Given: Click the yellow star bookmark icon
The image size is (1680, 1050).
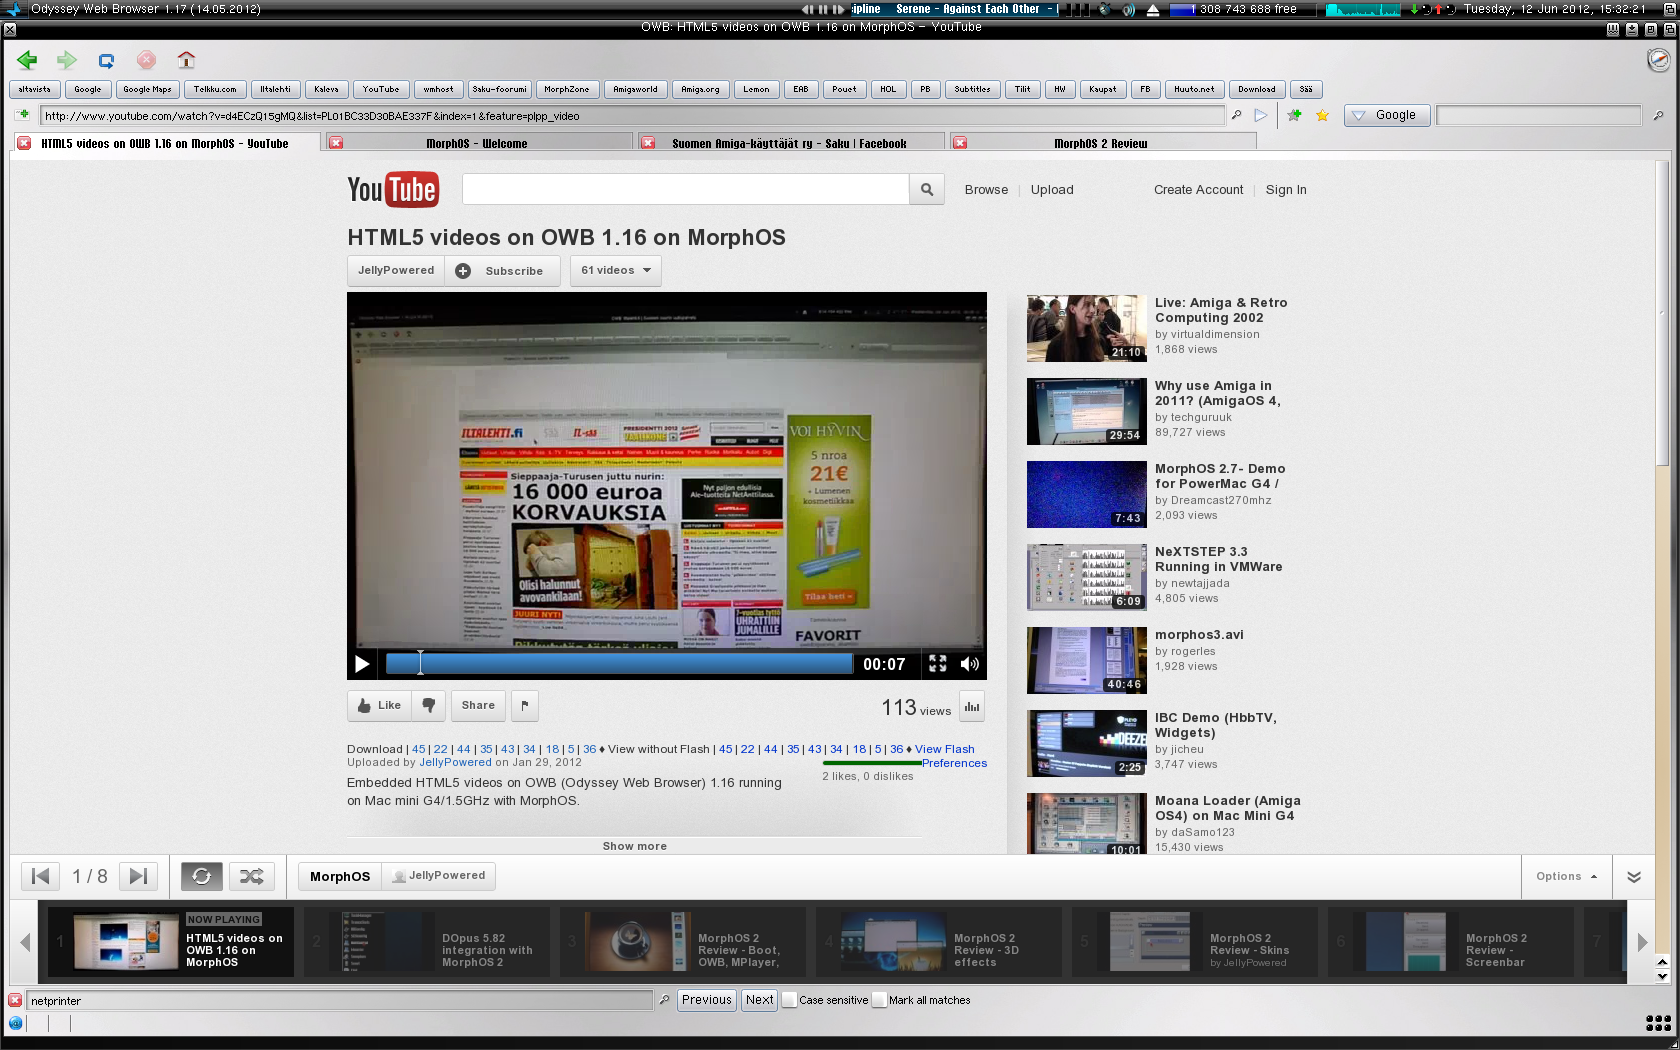Looking at the screenshot, I should 1322,116.
